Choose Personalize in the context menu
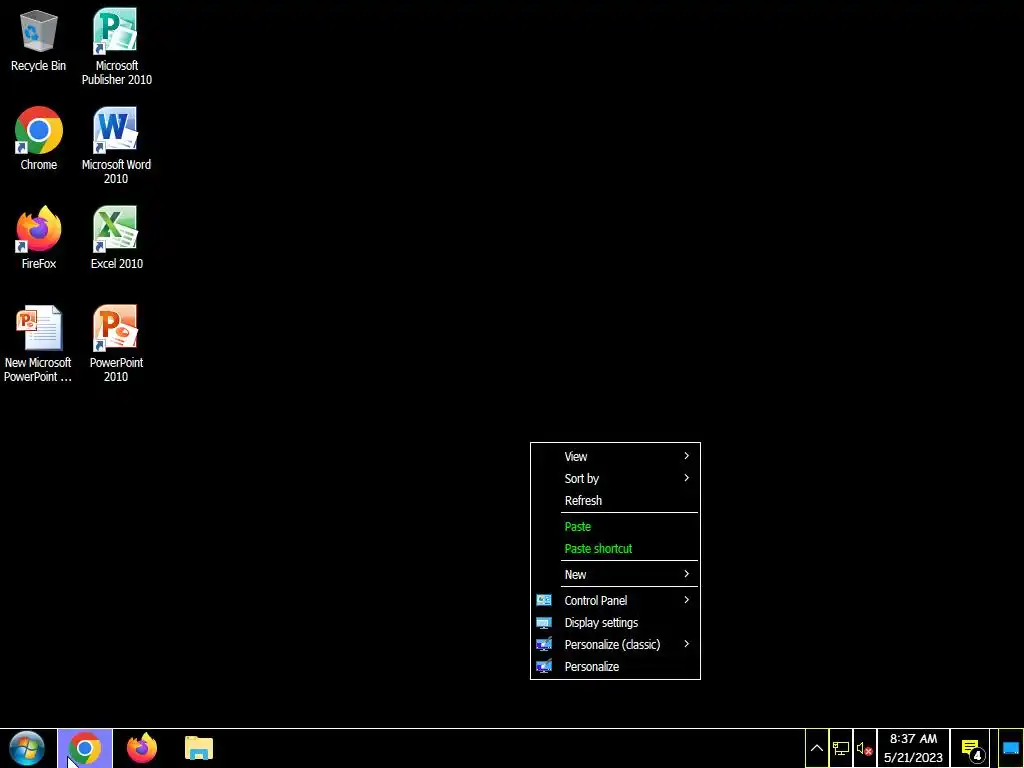 point(615,667)
